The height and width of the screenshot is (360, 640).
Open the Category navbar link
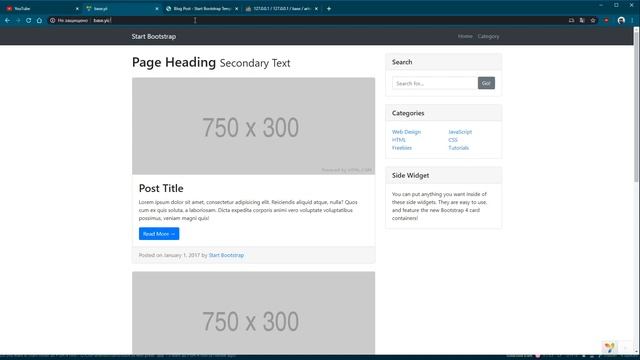[x=488, y=36]
